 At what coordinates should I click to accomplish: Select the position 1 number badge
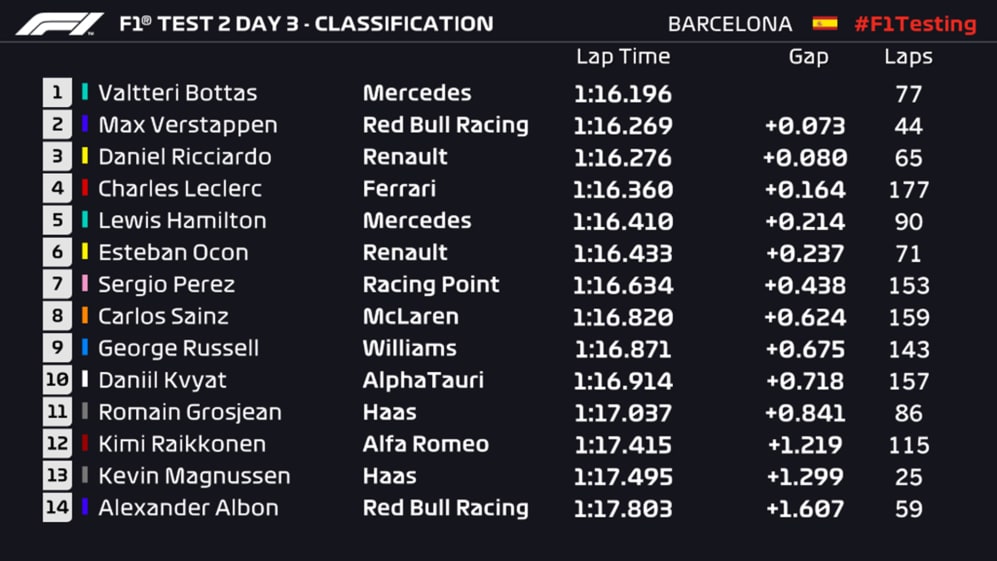point(57,93)
